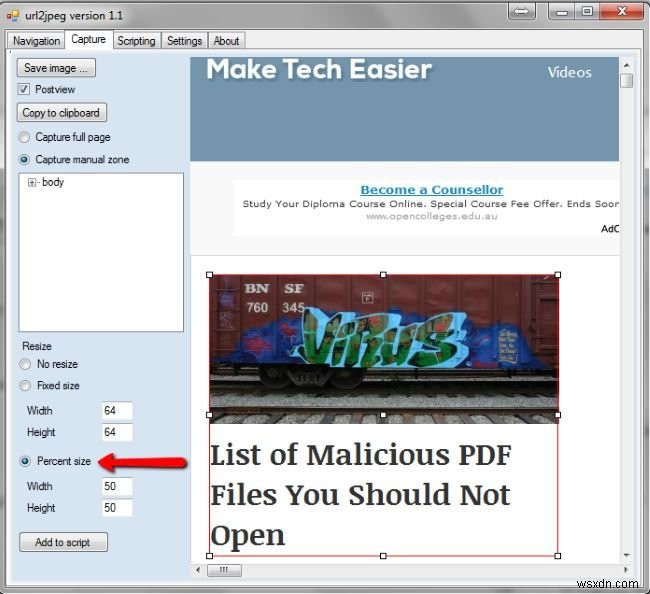Select the body tree item label
The height and width of the screenshot is (594, 650).
click(53, 182)
